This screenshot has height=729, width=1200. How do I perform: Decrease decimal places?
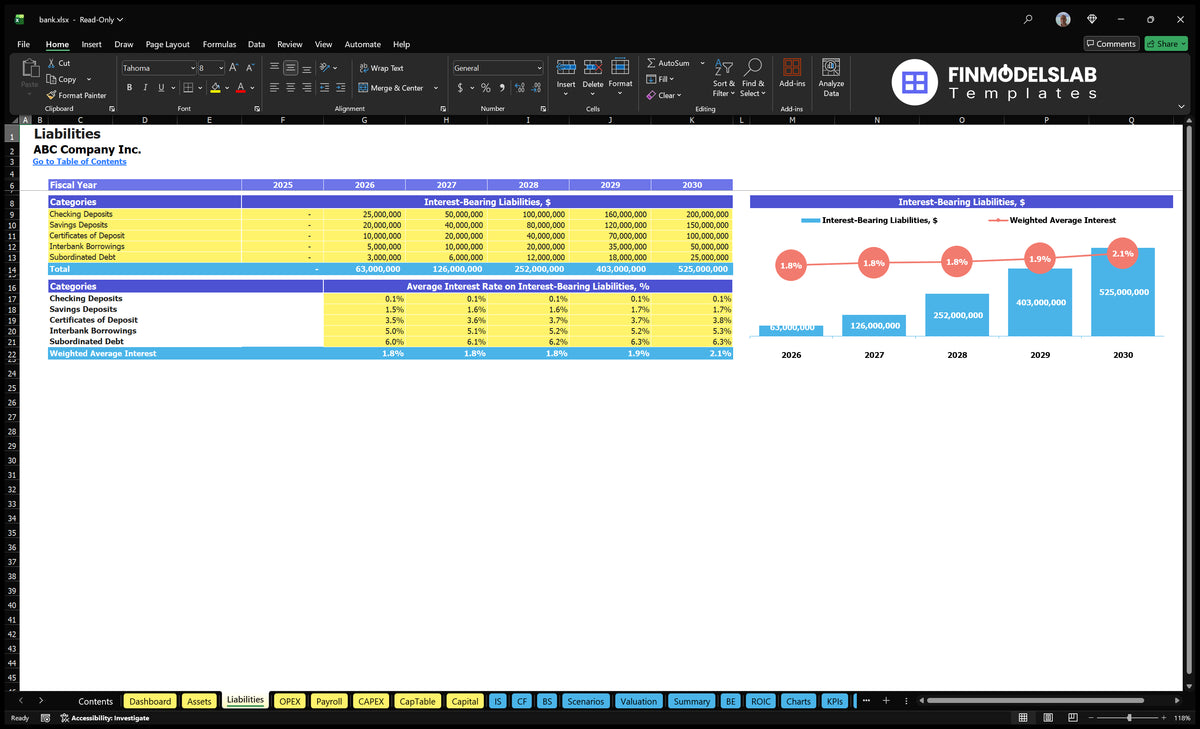(536, 88)
